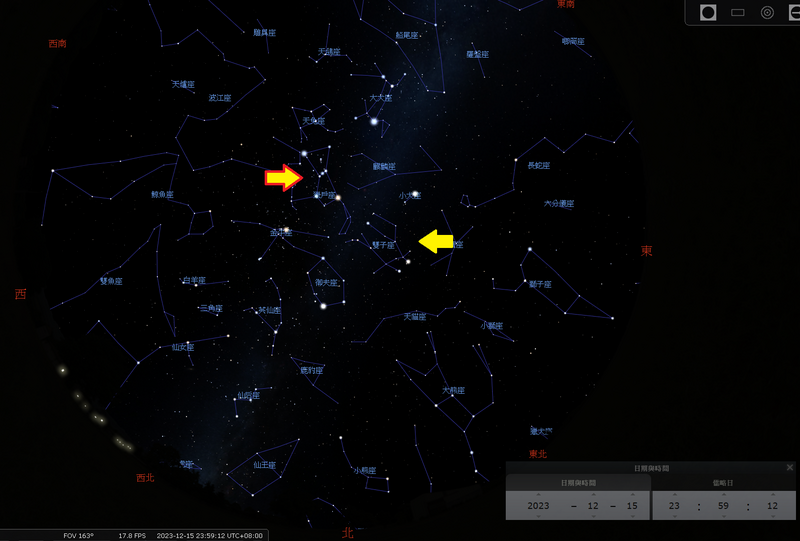Decrease the day value below 15

[632, 518]
